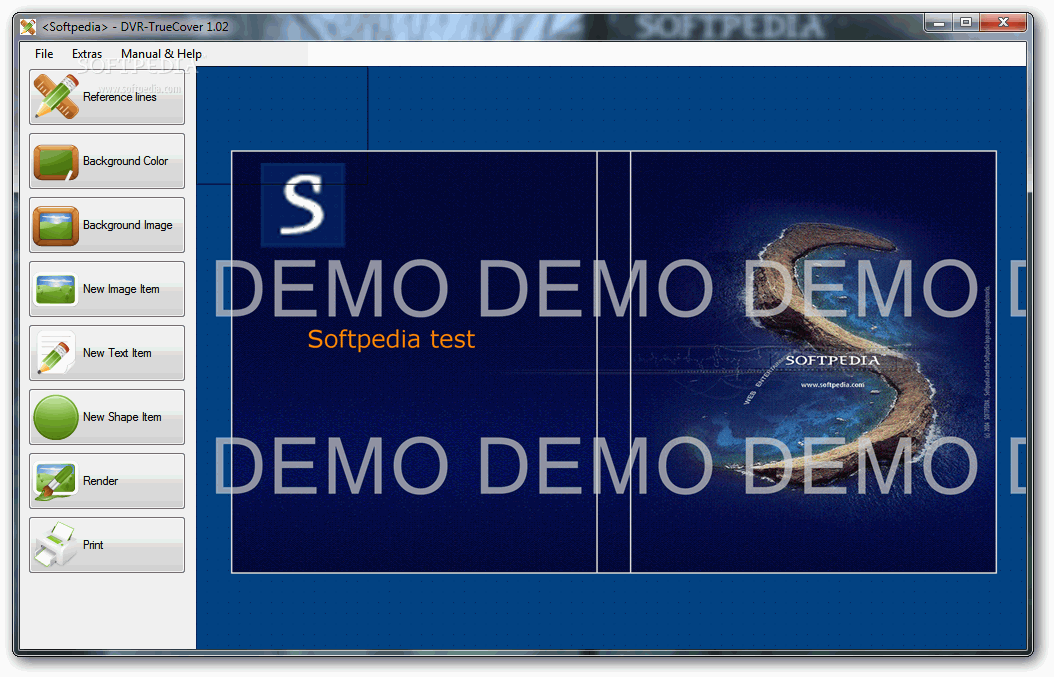Click the Reference lines pencil-and-ruler icon
1054x677 pixels.
point(56,96)
